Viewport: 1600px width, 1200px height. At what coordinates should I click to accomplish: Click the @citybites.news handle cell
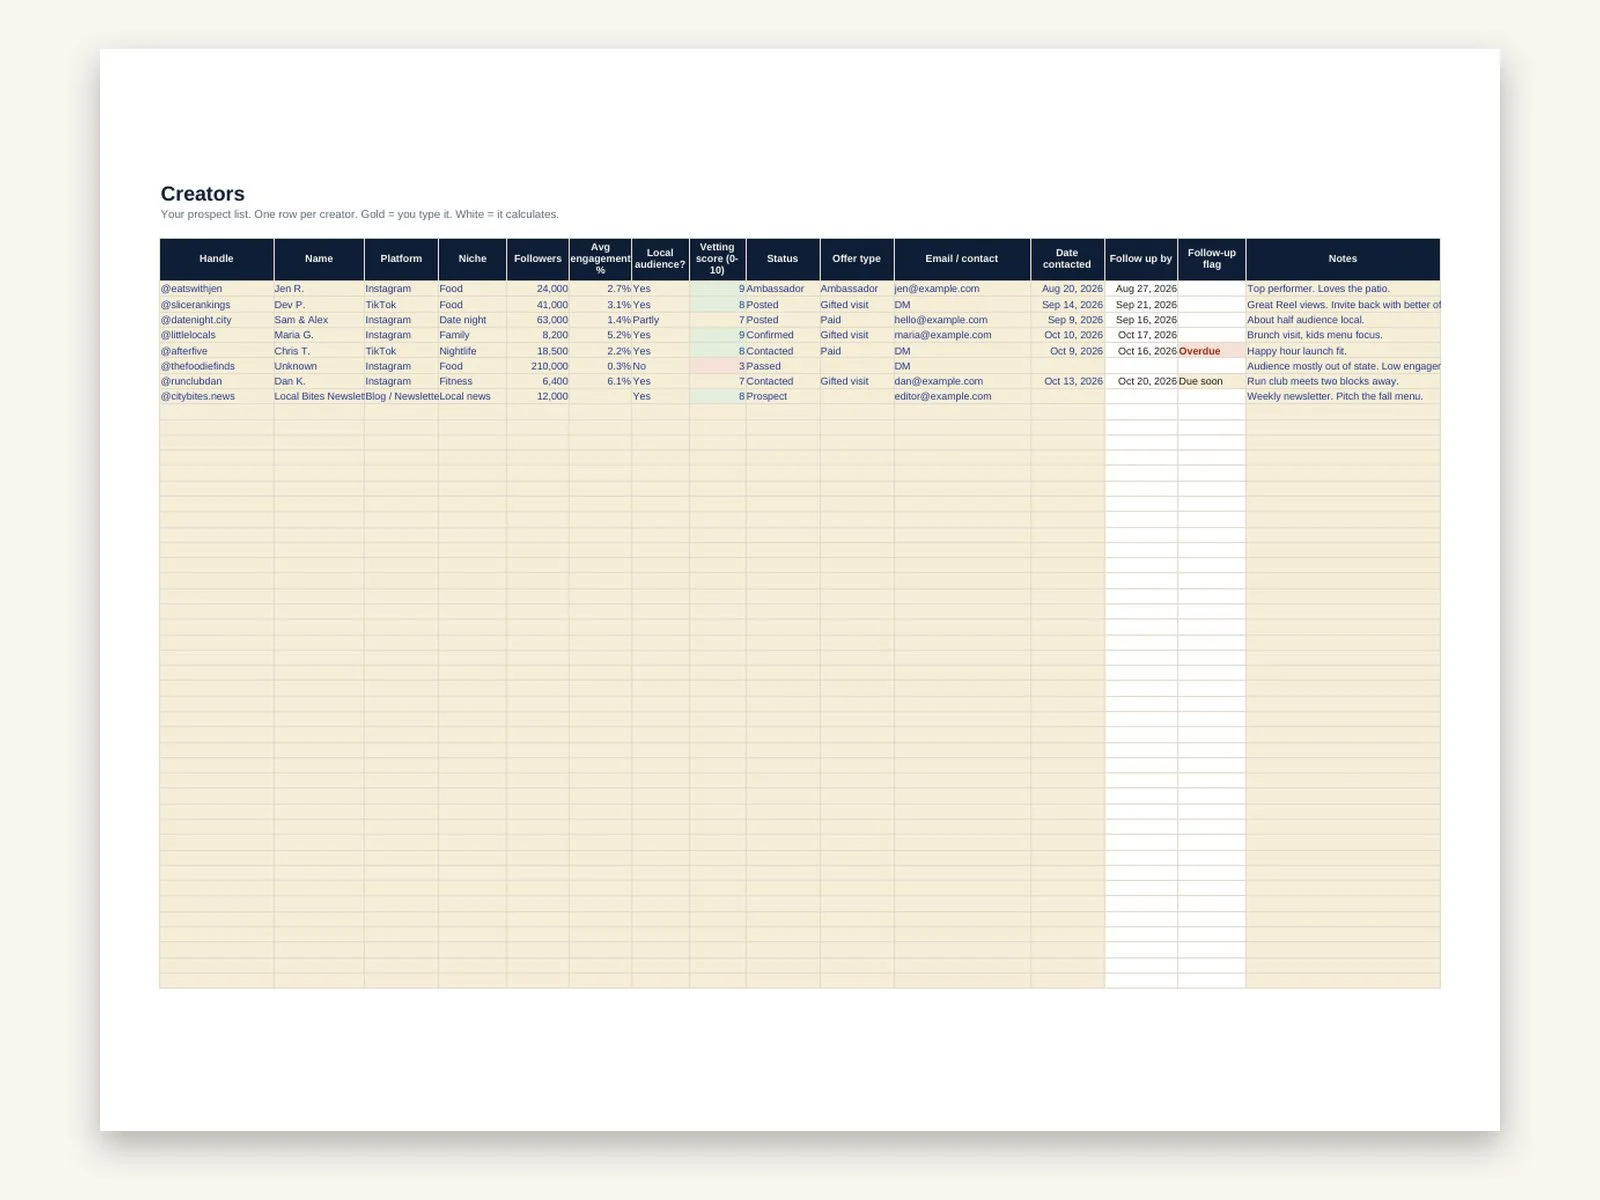coord(216,396)
